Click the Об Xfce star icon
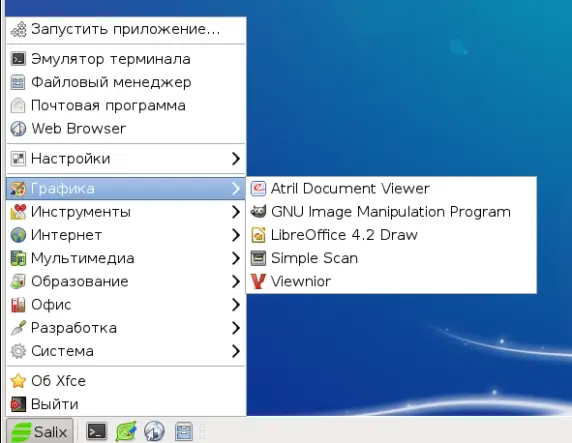 pos(18,381)
